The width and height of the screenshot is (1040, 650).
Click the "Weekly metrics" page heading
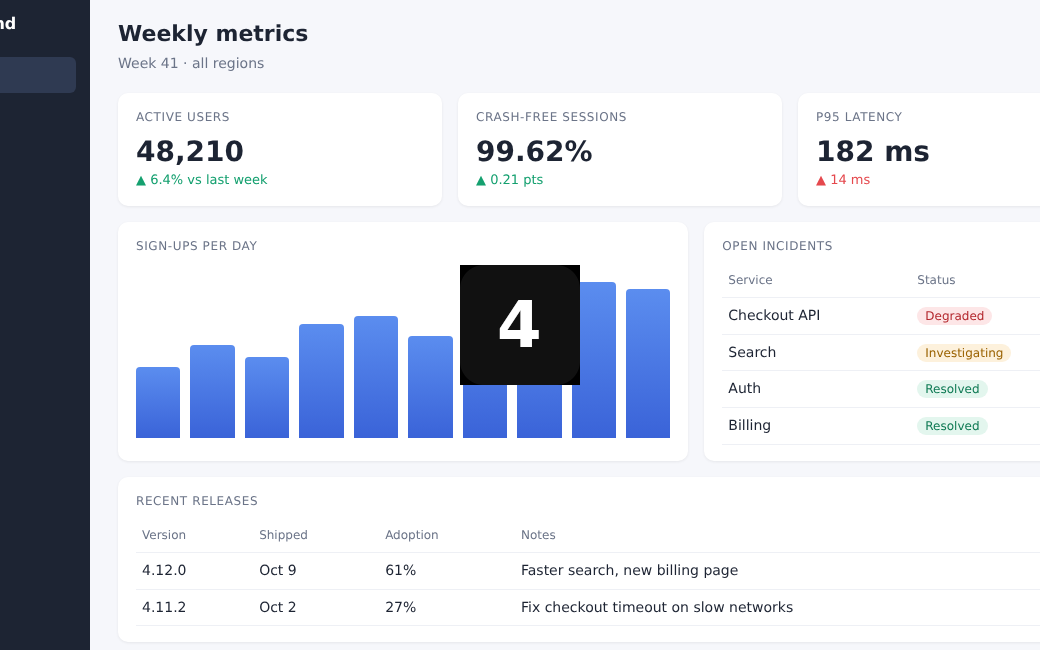coord(213,33)
